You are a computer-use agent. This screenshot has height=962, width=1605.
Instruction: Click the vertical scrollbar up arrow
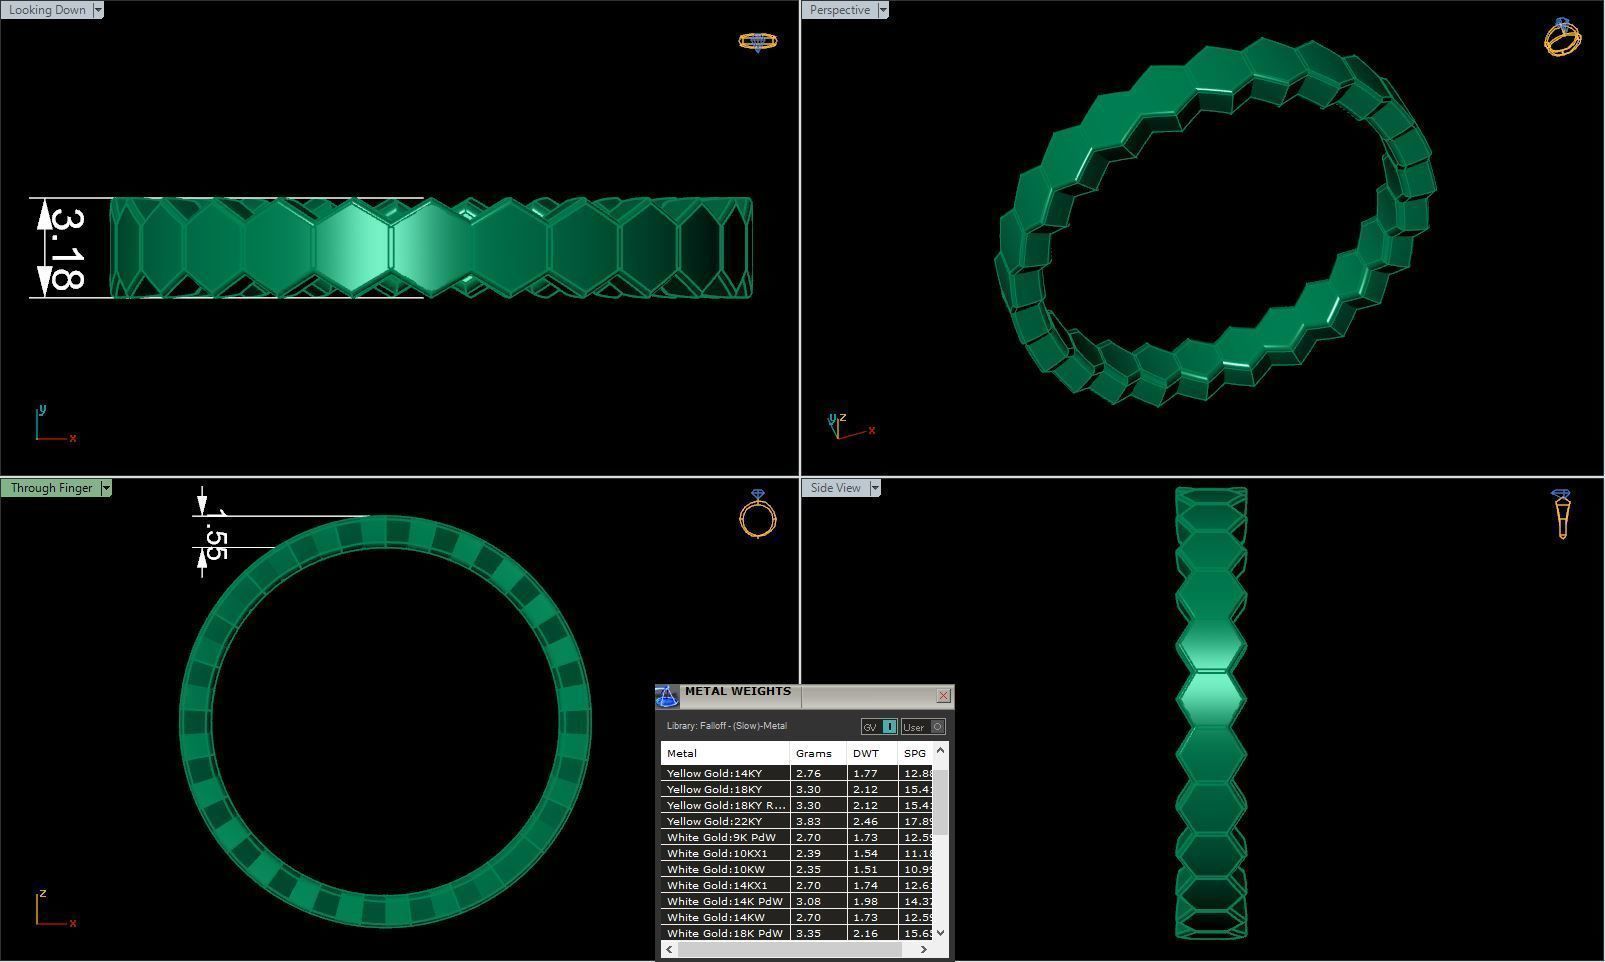click(940, 750)
